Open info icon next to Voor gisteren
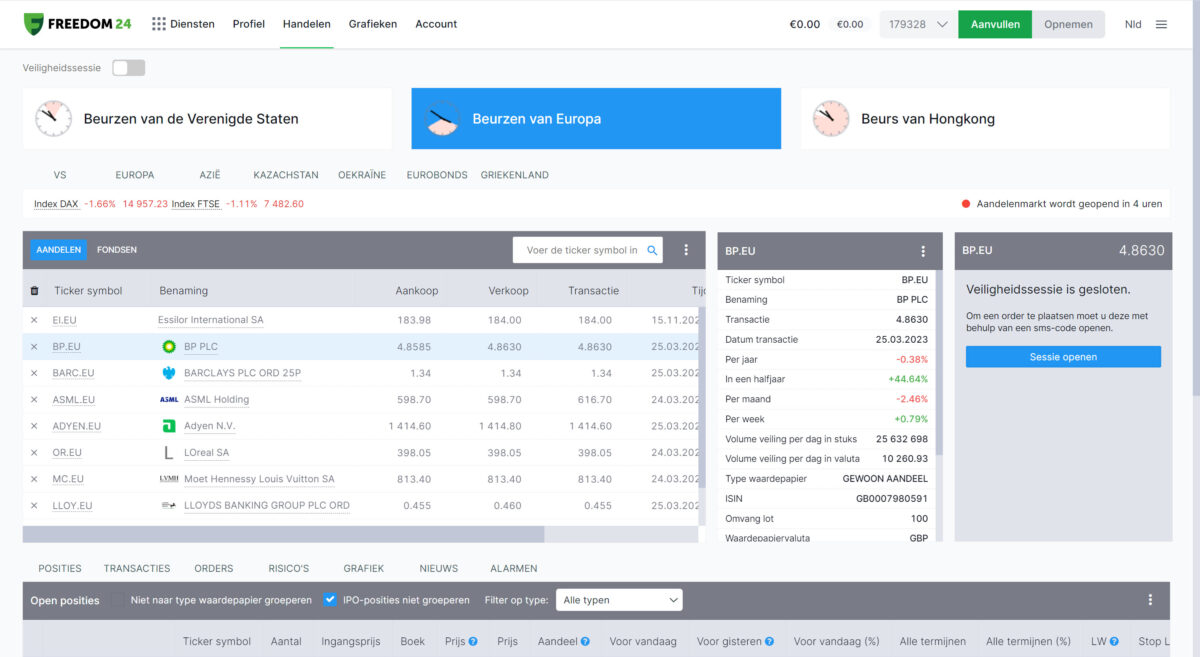 point(769,641)
